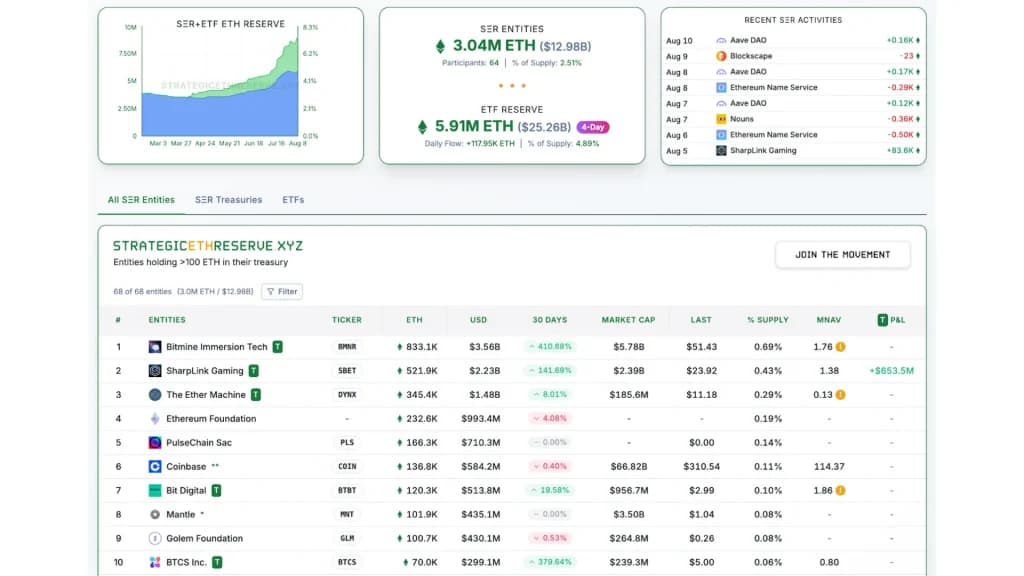
Task: Click the BTCS Inc. logo icon
Action: click(155, 562)
